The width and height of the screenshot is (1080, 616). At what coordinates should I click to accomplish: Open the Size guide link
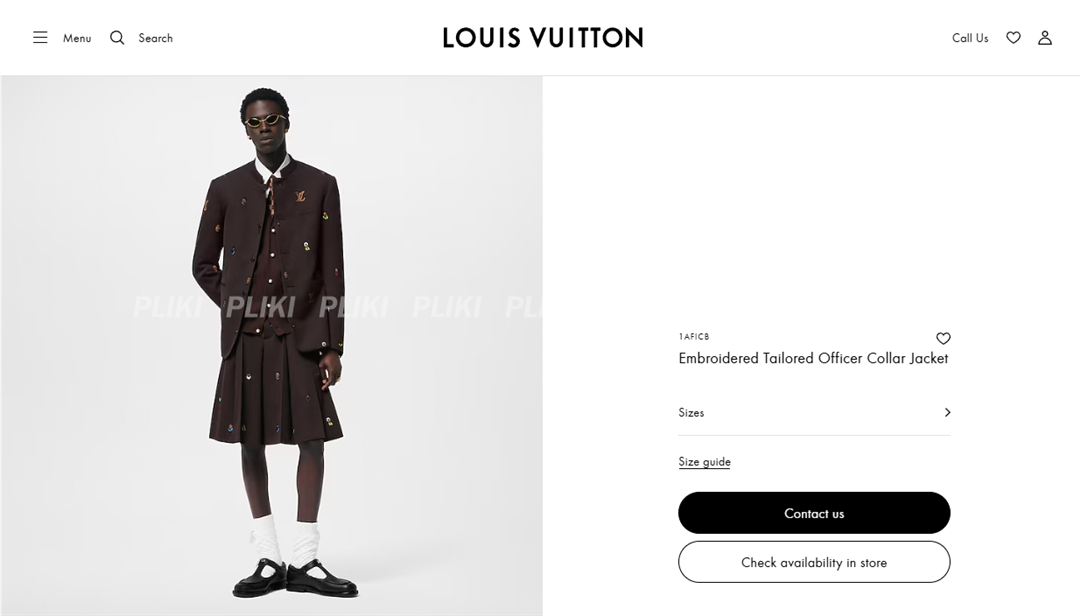tap(704, 462)
